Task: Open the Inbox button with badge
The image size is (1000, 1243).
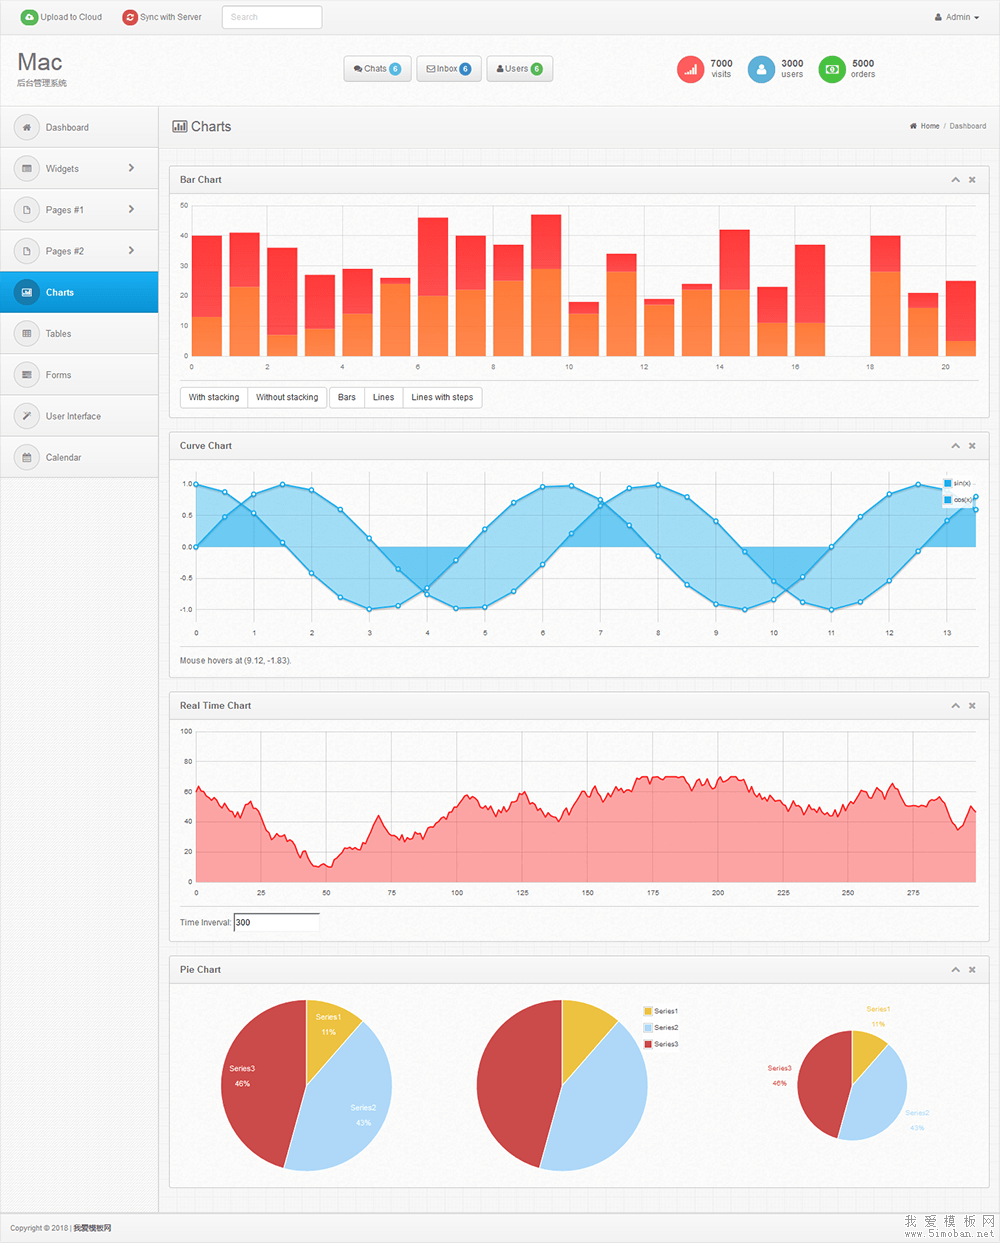Action: 448,69
